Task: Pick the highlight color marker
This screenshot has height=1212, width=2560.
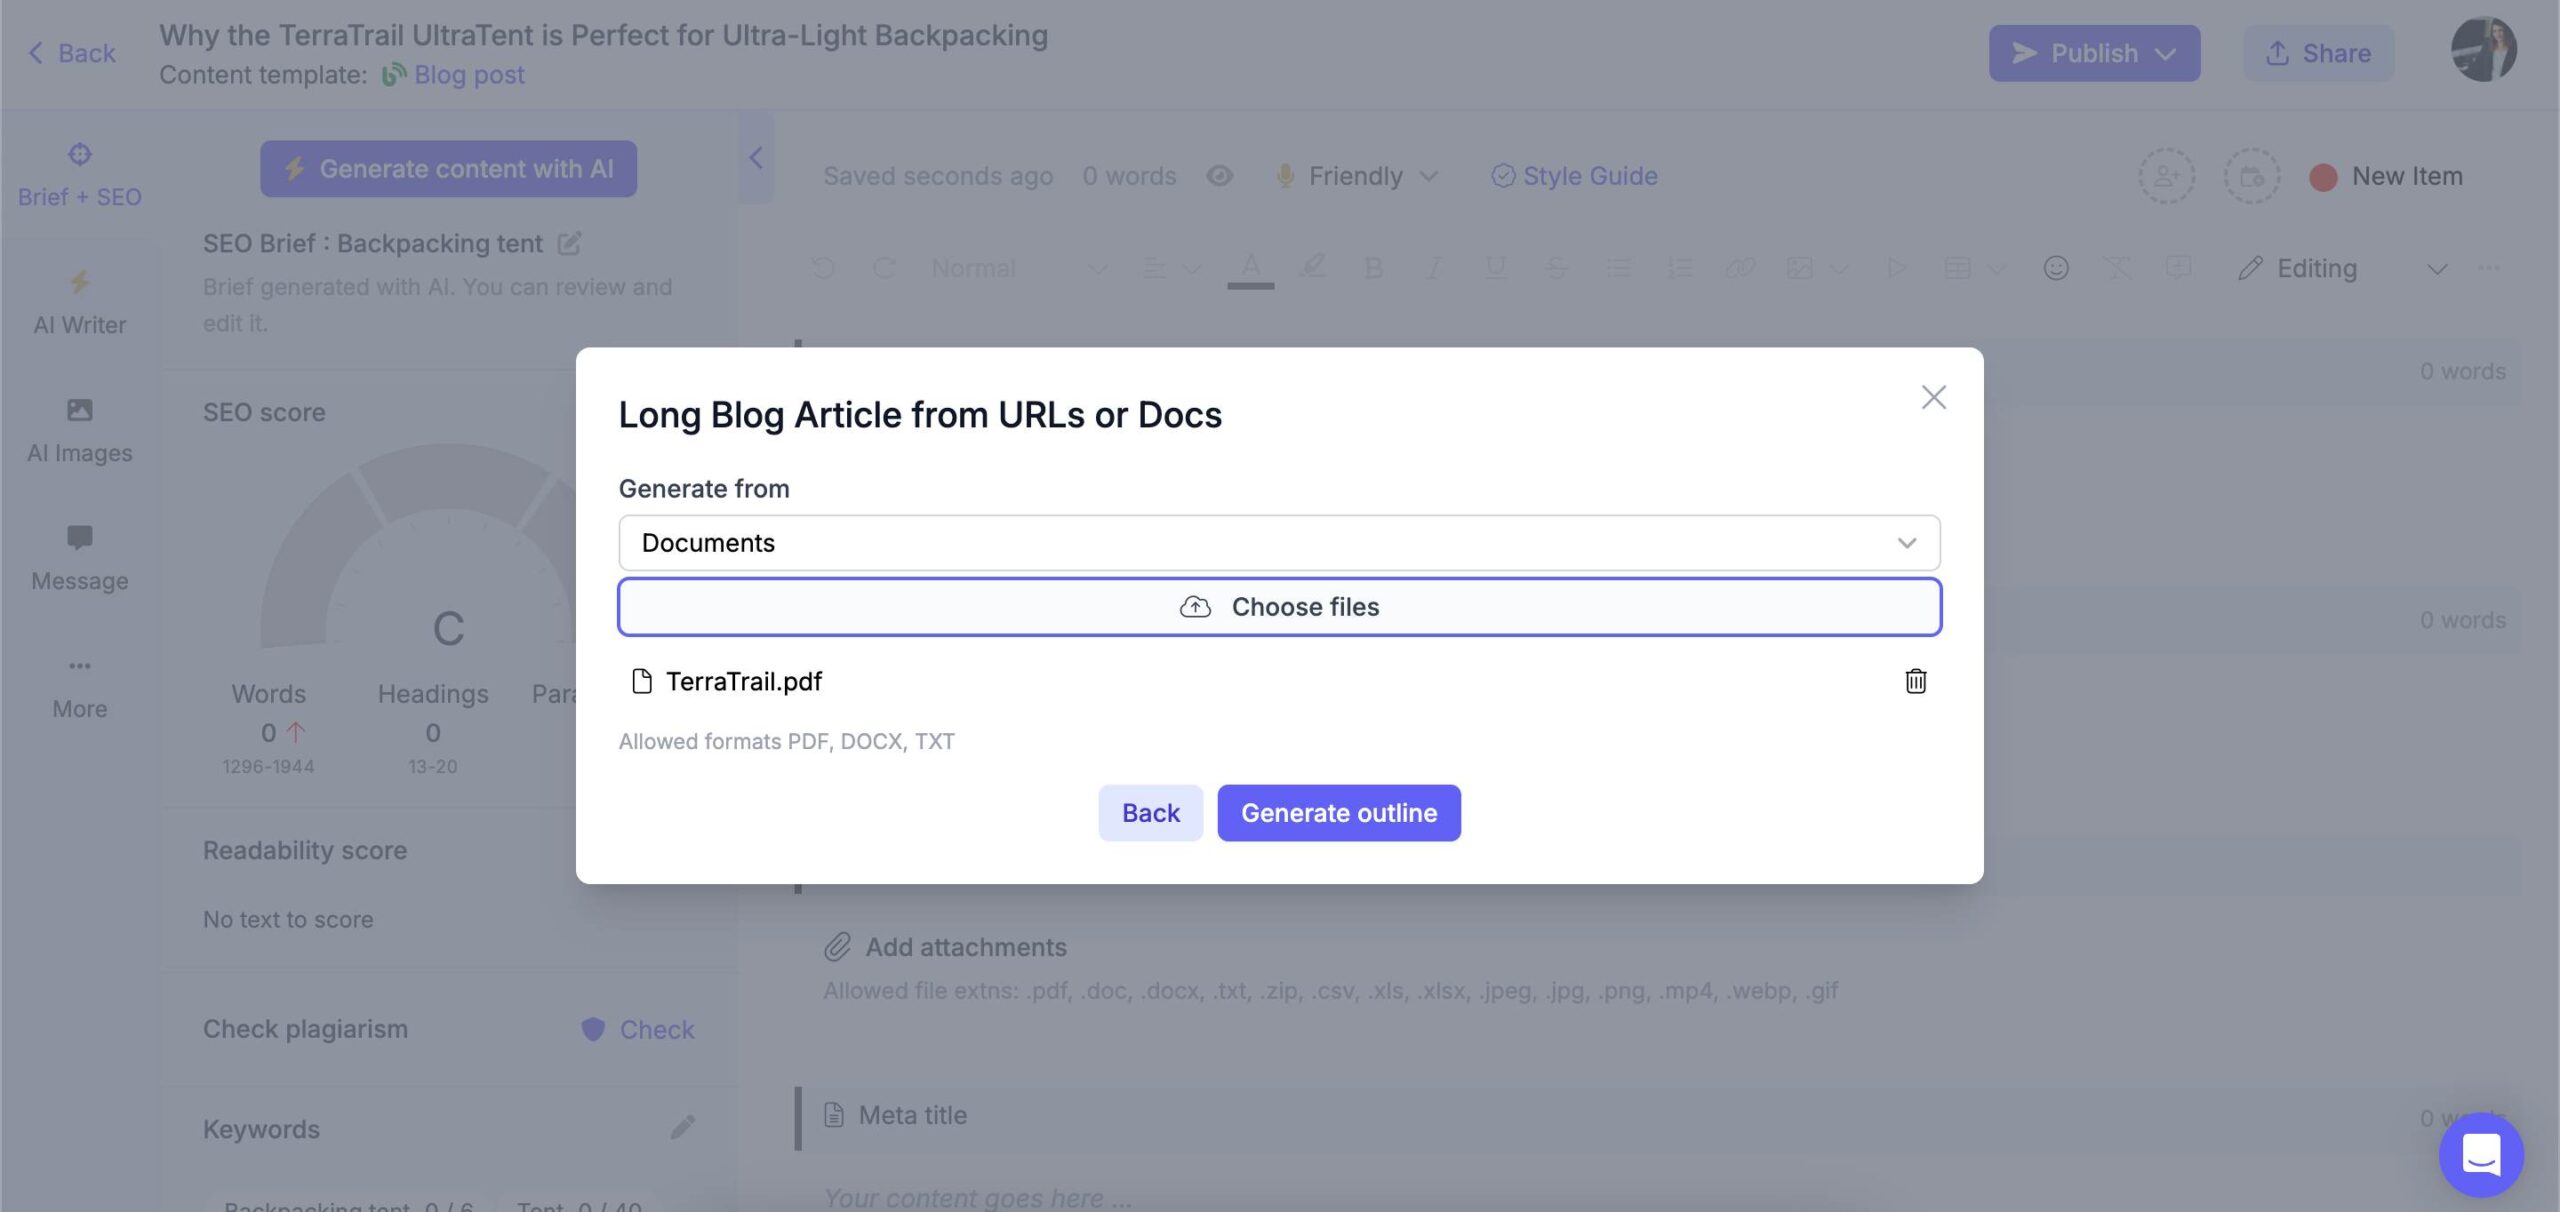Action: (1312, 266)
